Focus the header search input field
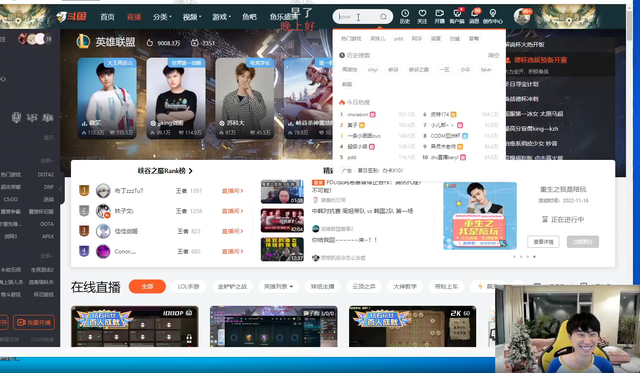This screenshot has height=373, width=640. pos(358,17)
